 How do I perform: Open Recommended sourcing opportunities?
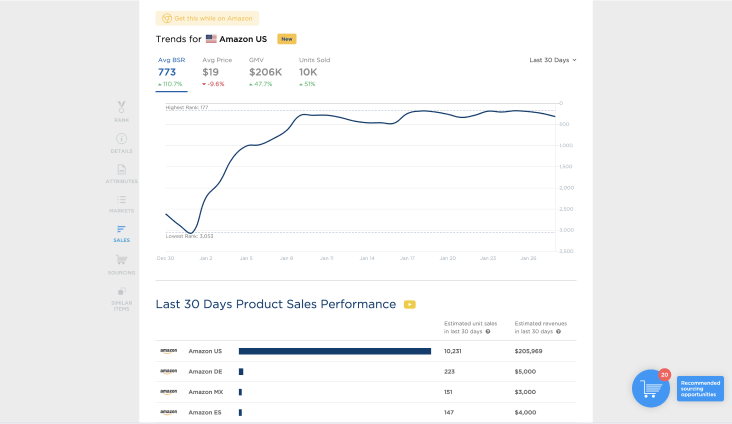(700, 389)
